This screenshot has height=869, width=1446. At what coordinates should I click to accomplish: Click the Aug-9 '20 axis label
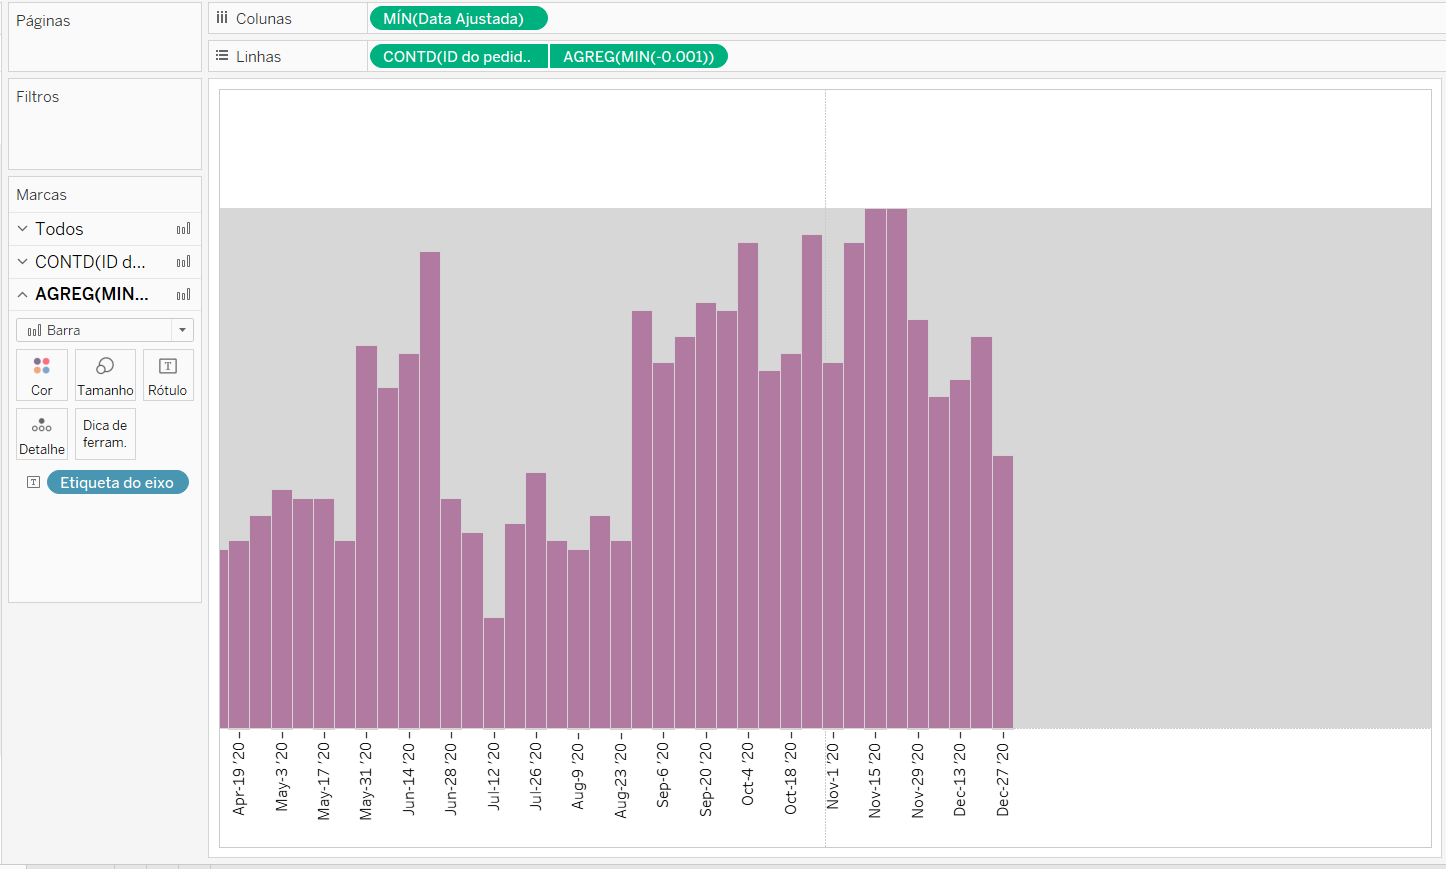pos(578,775)
